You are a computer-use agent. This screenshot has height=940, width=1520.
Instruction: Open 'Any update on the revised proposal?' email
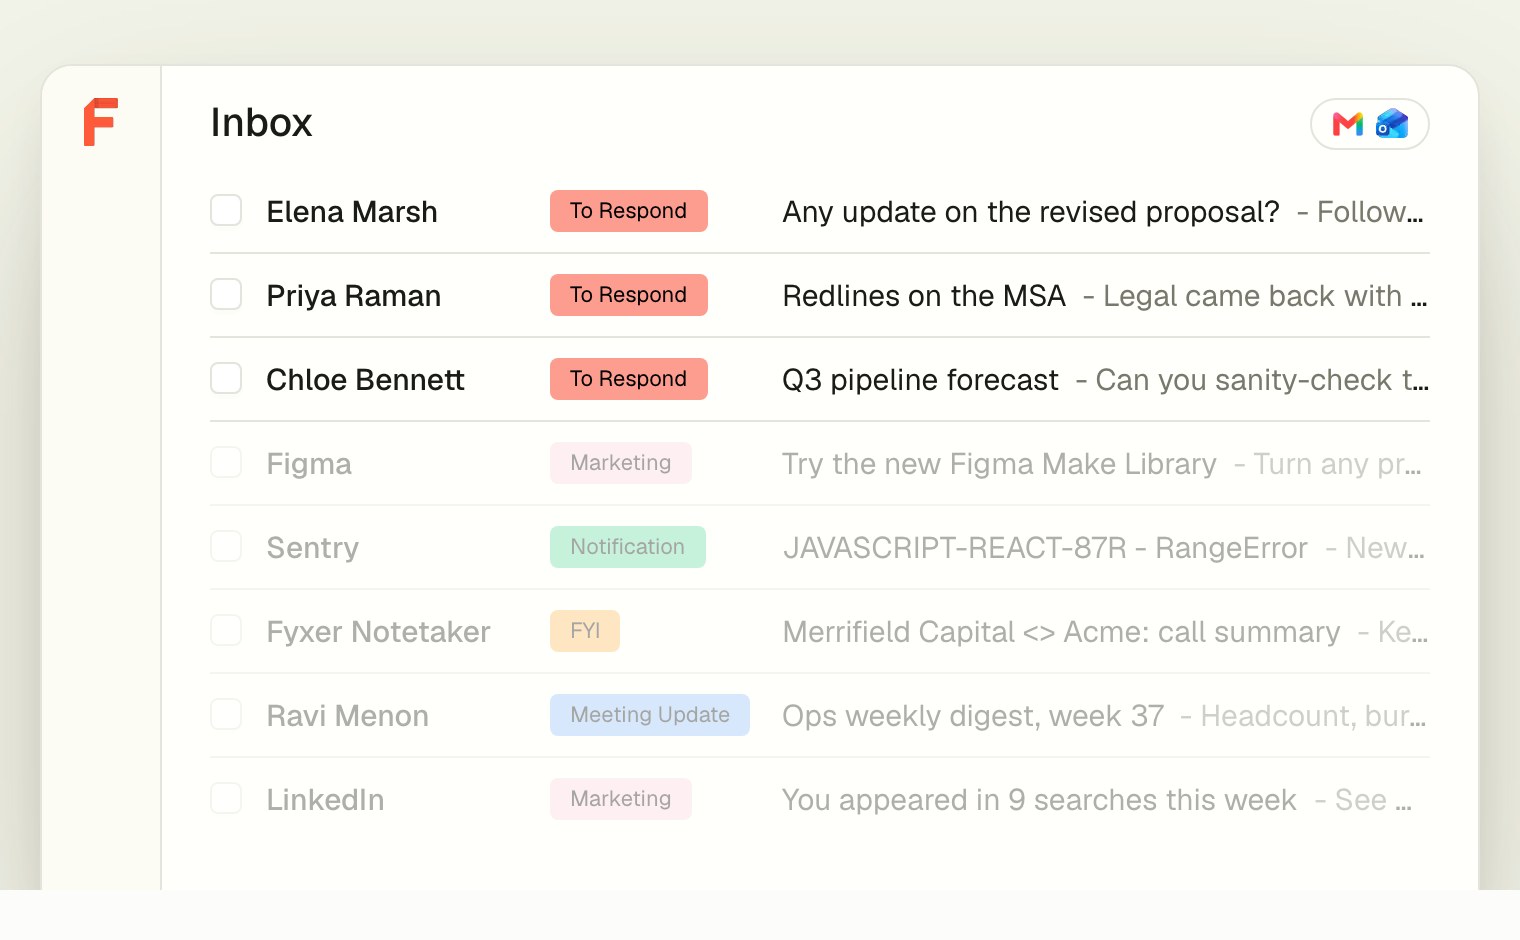pos(1031,212)
